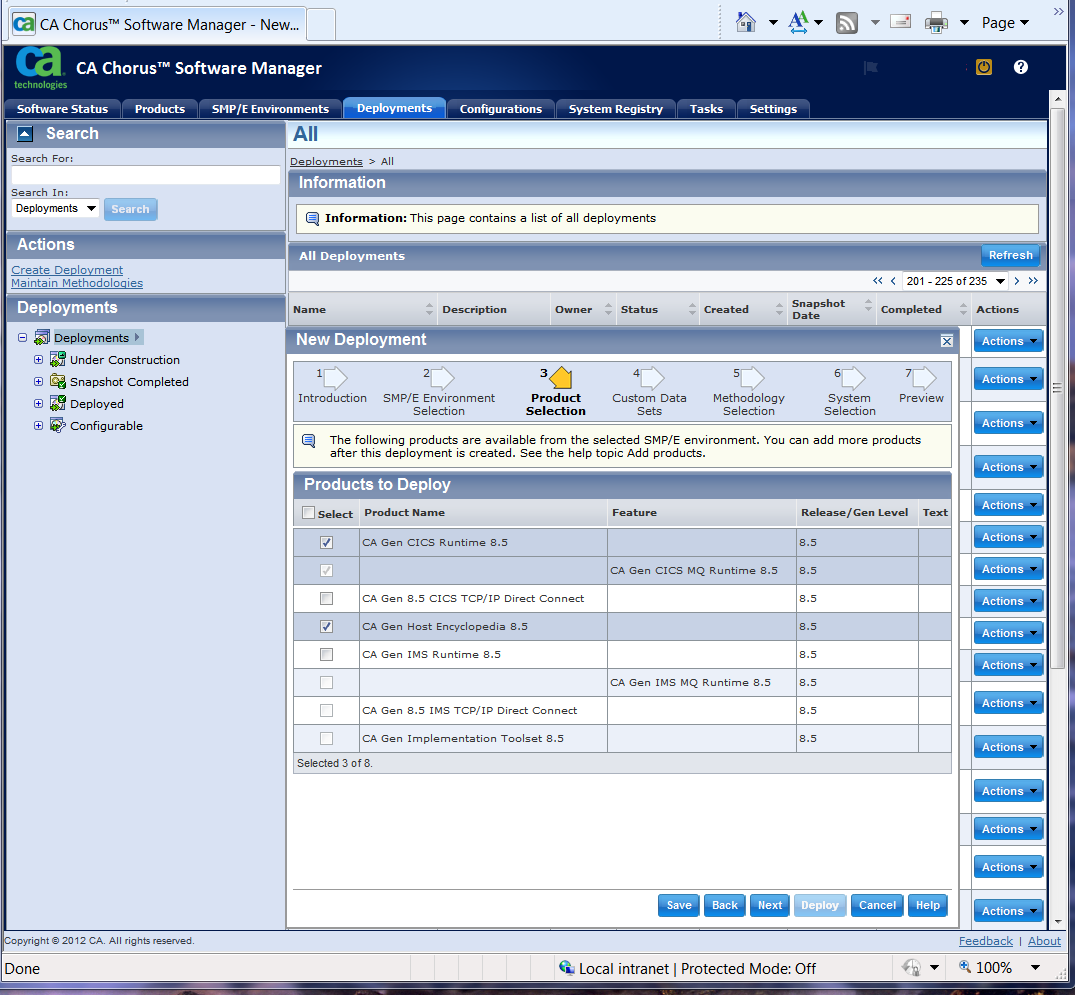1075x995 pixels.
Task: Uncheck CA Gen Host Encyclopedia 8.5
Action: click(x=326, y=627)
